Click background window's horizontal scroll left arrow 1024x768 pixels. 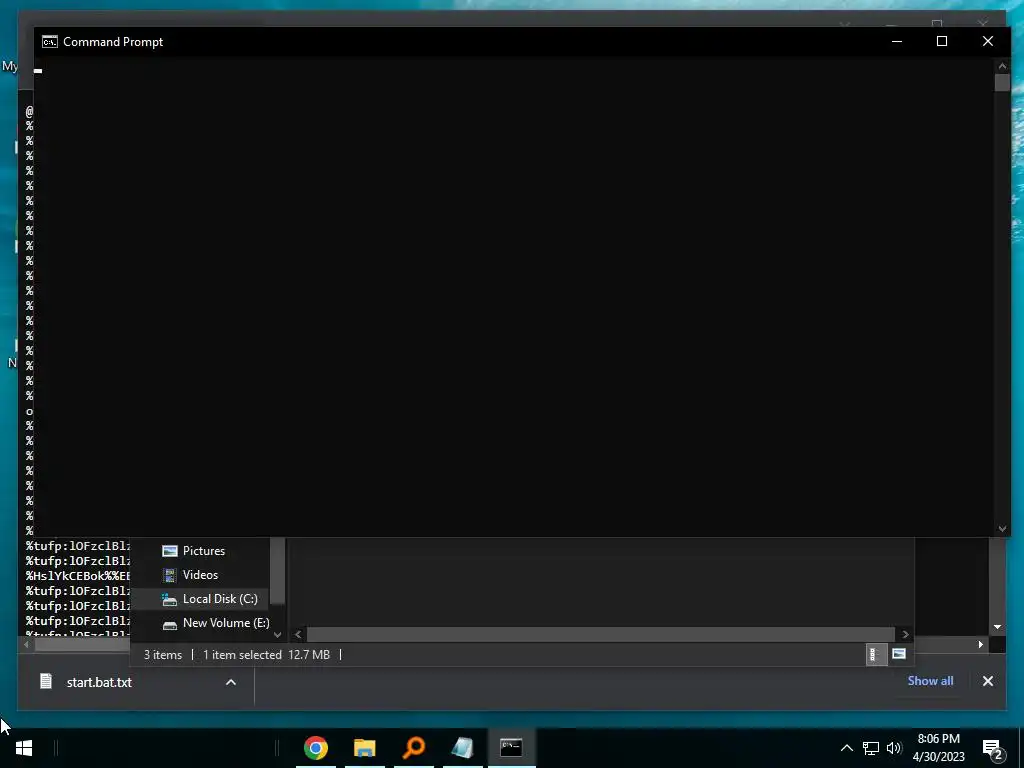[x=26, y=645]
